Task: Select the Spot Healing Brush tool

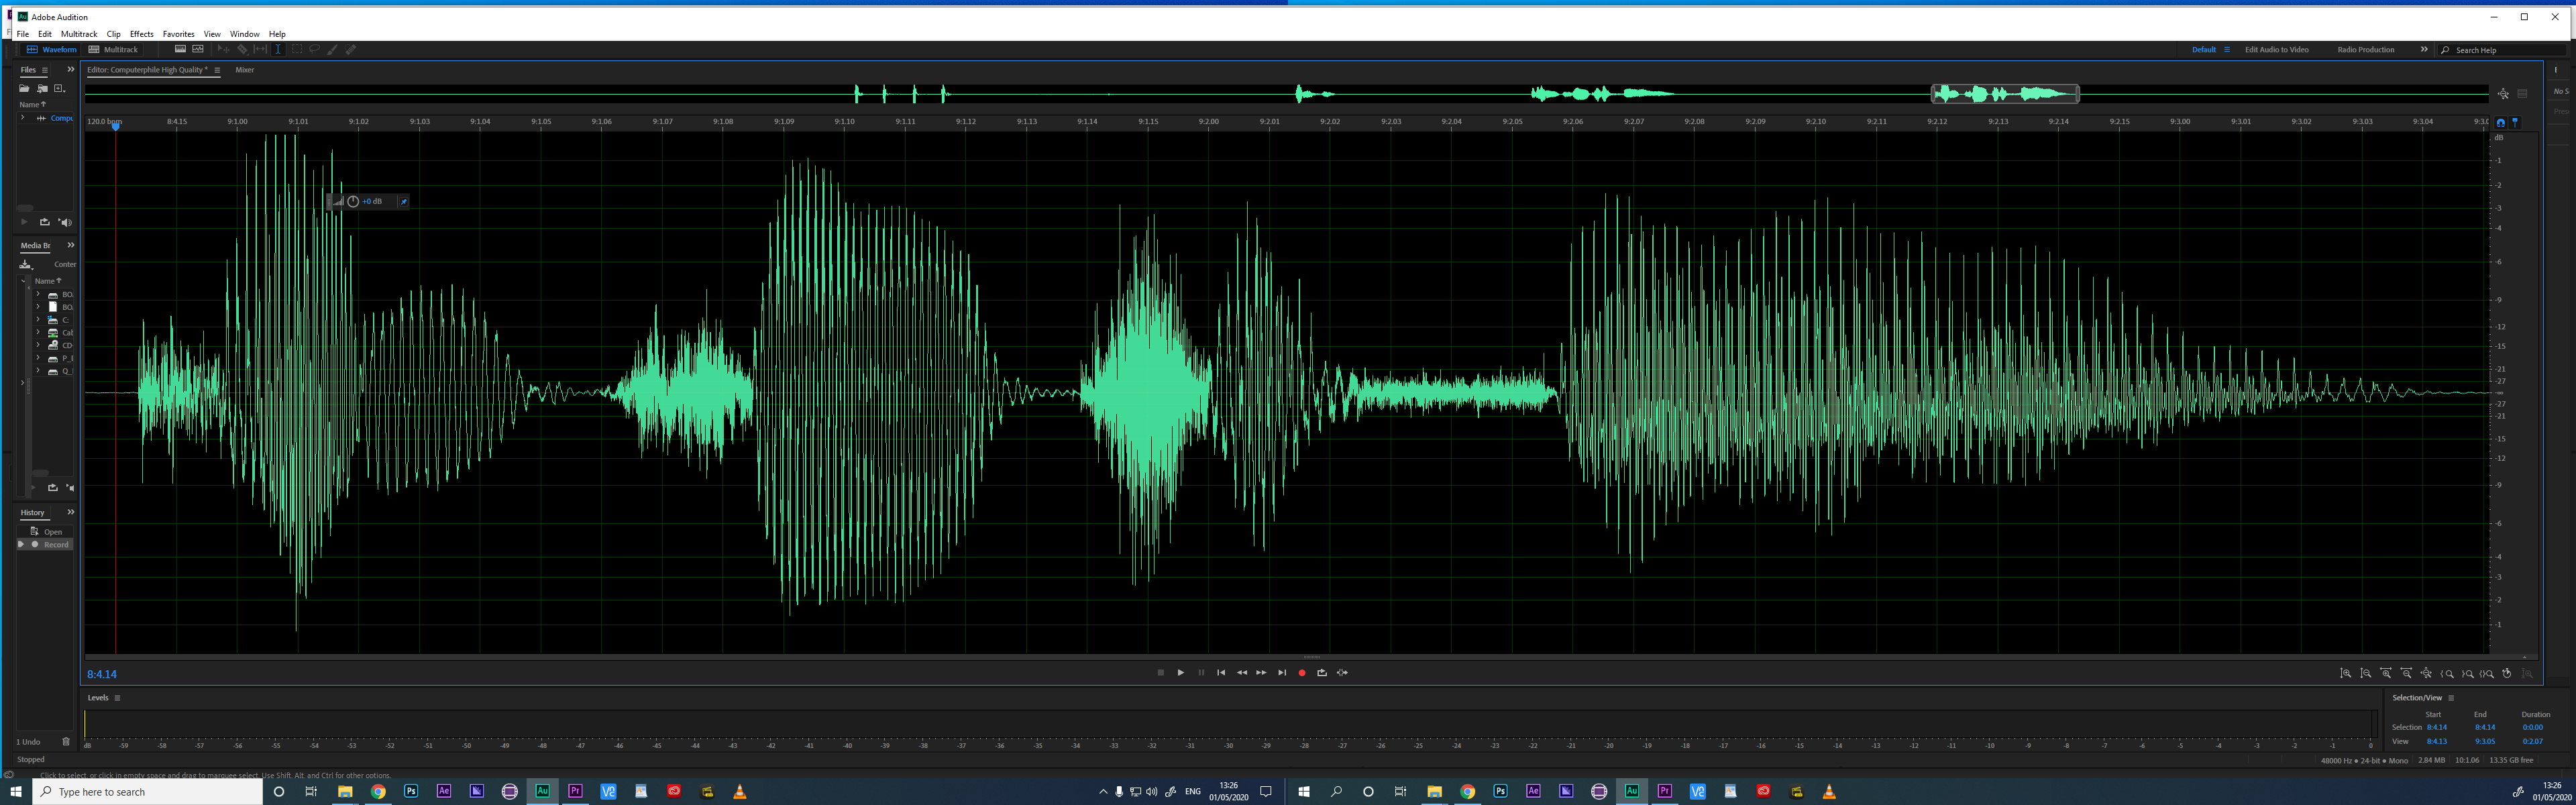Action: pos(350,49)
